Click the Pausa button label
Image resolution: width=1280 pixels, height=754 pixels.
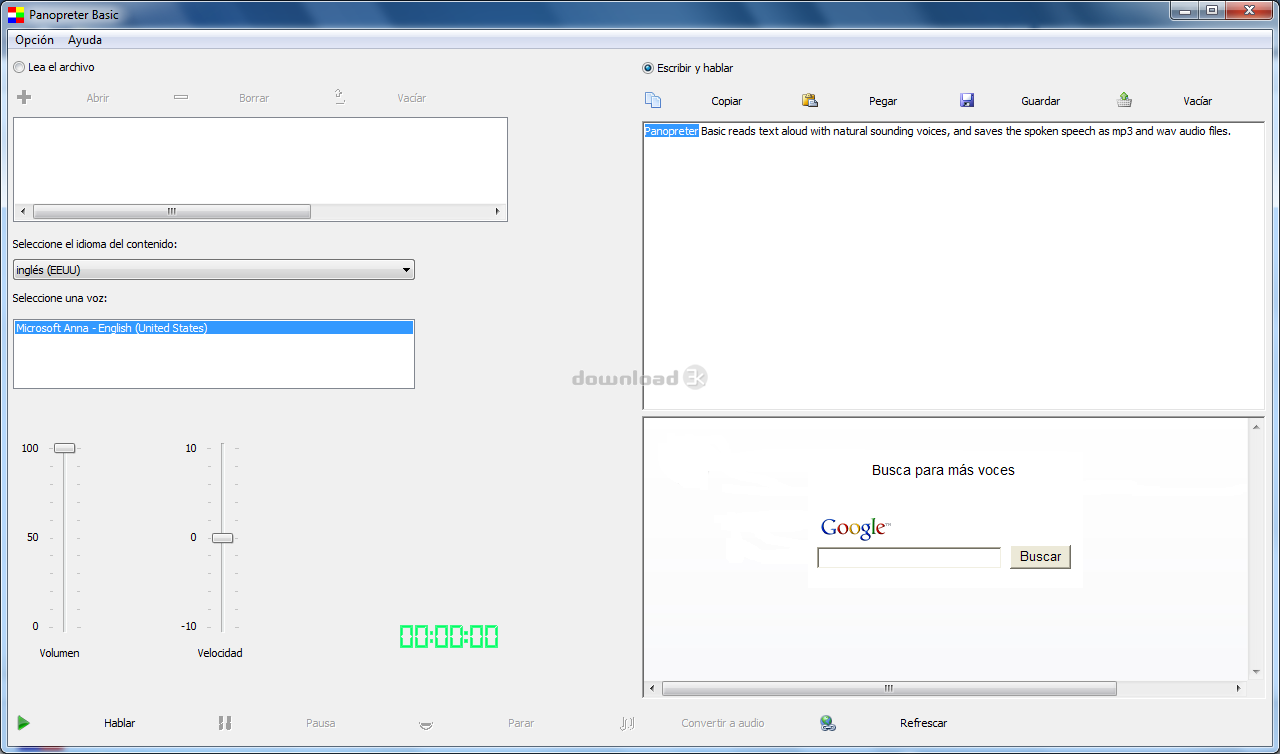pyautogui.click(x=321, y=723)
